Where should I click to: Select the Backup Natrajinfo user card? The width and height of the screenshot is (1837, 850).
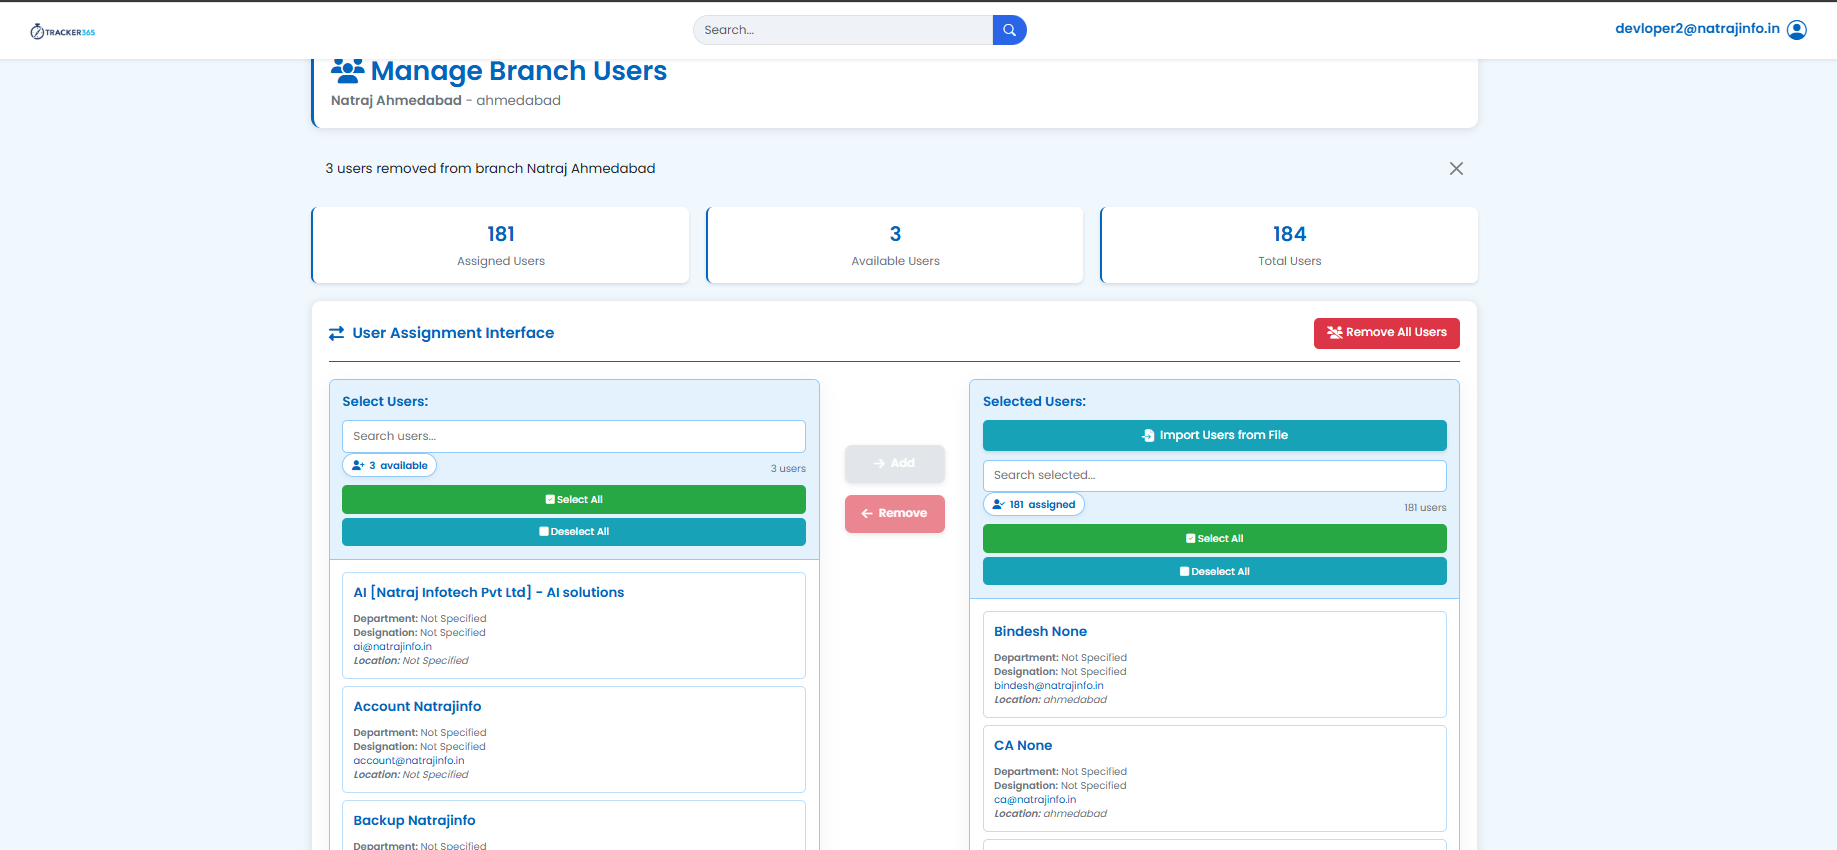[574, 825]
